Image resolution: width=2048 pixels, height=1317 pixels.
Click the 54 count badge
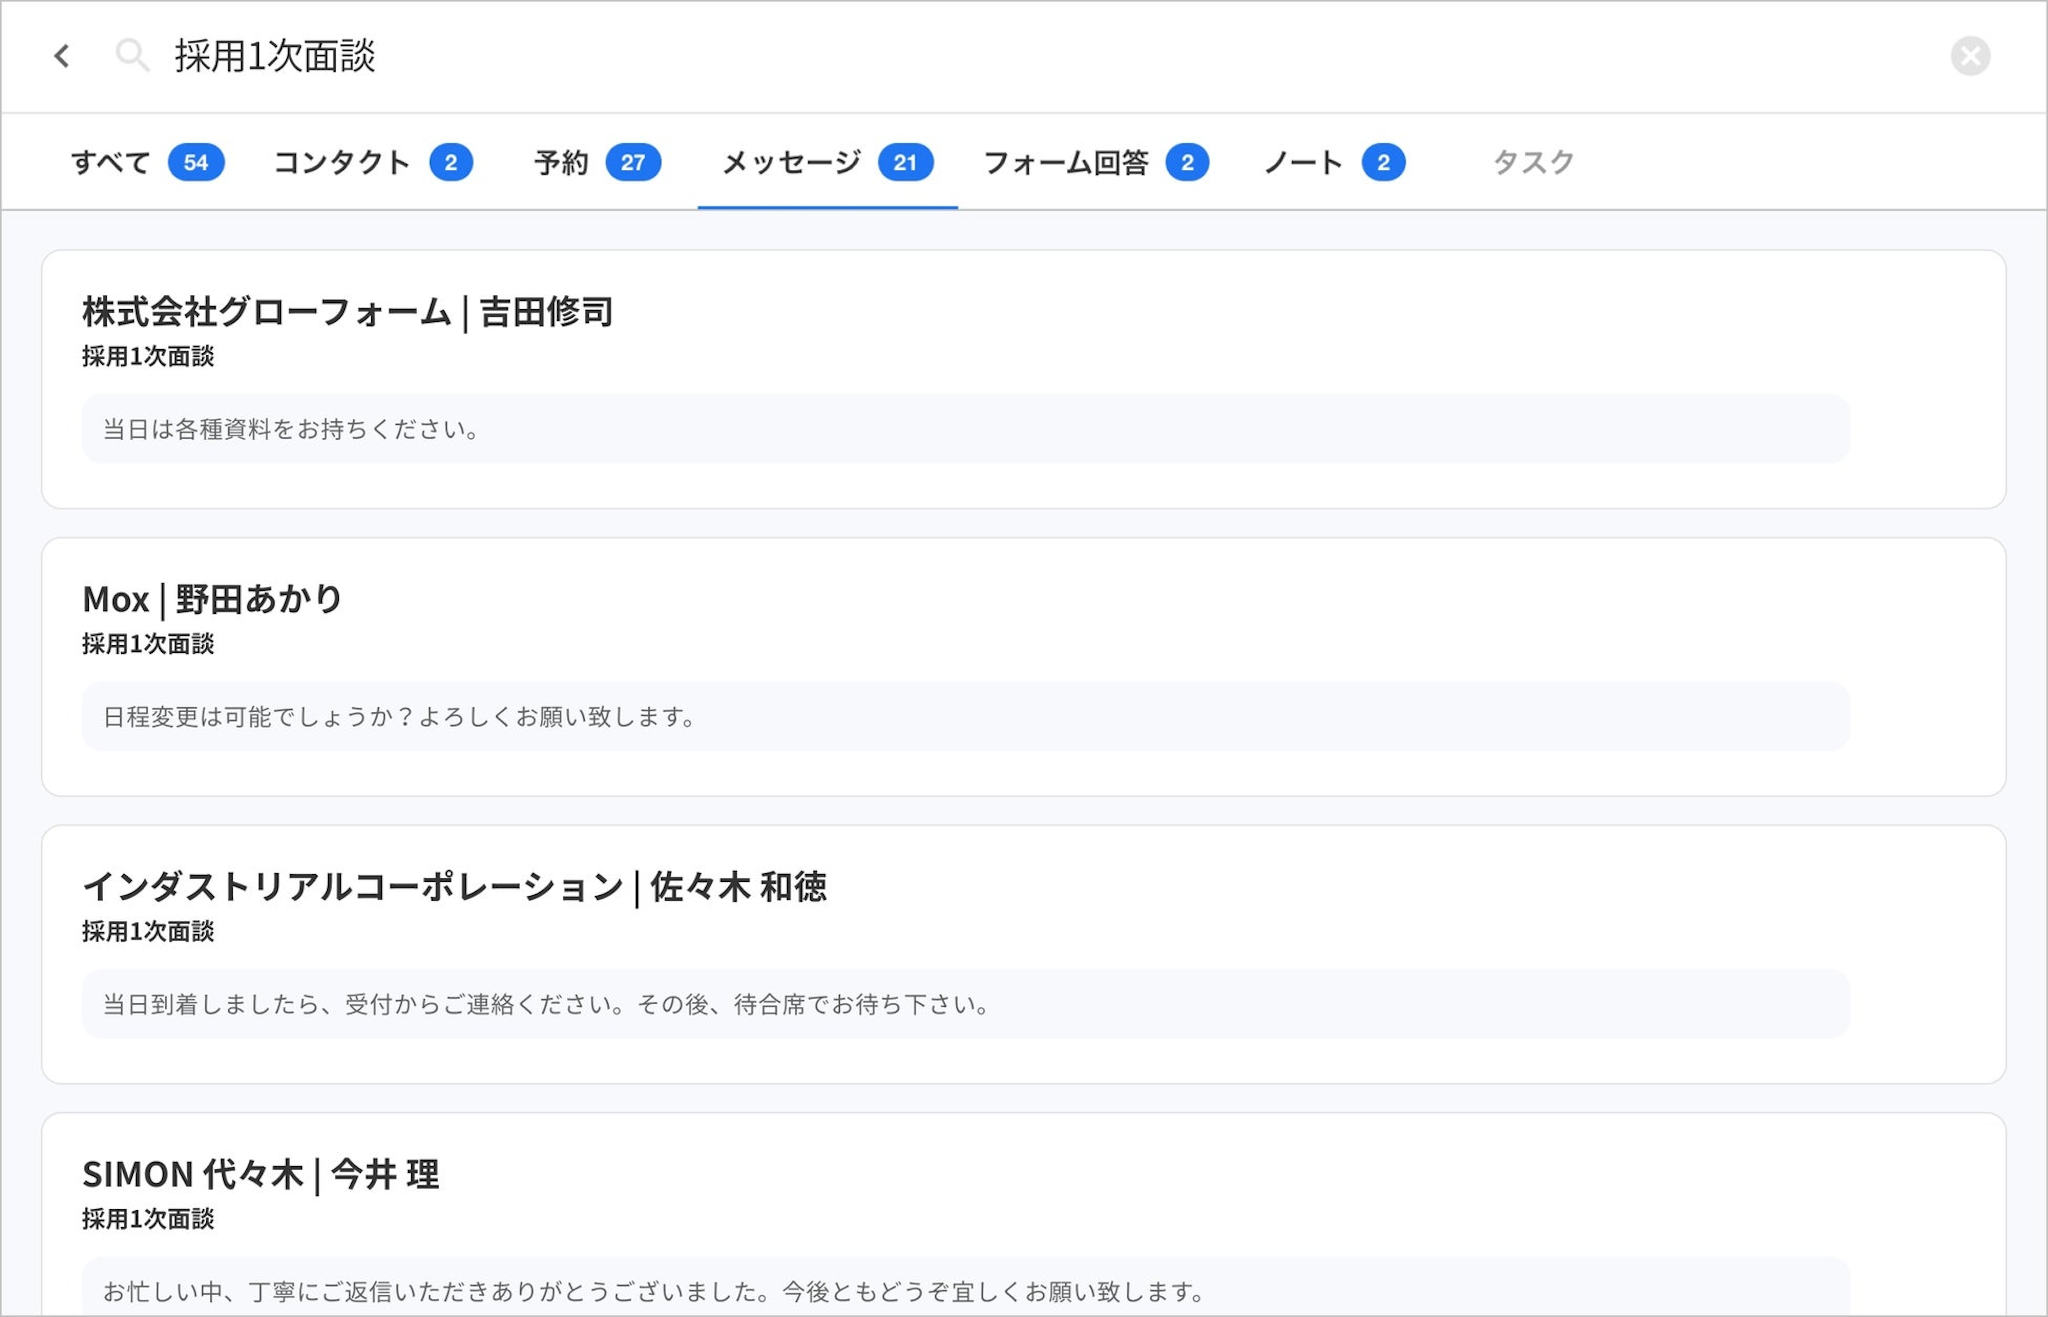click(x=196, y=162)
